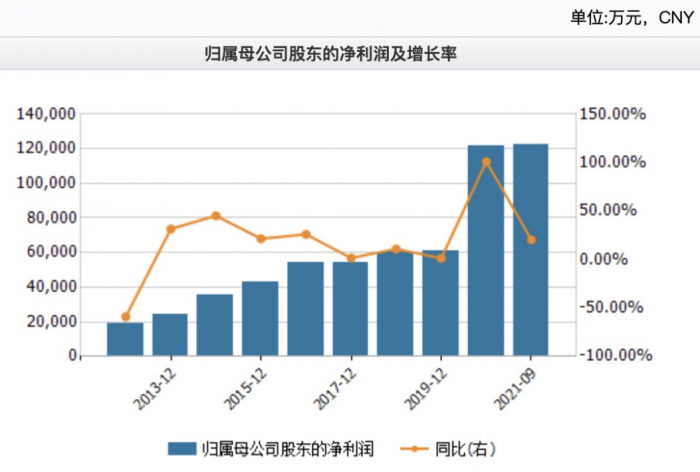Click the orange data point above 2013-12

coord(171,229)
